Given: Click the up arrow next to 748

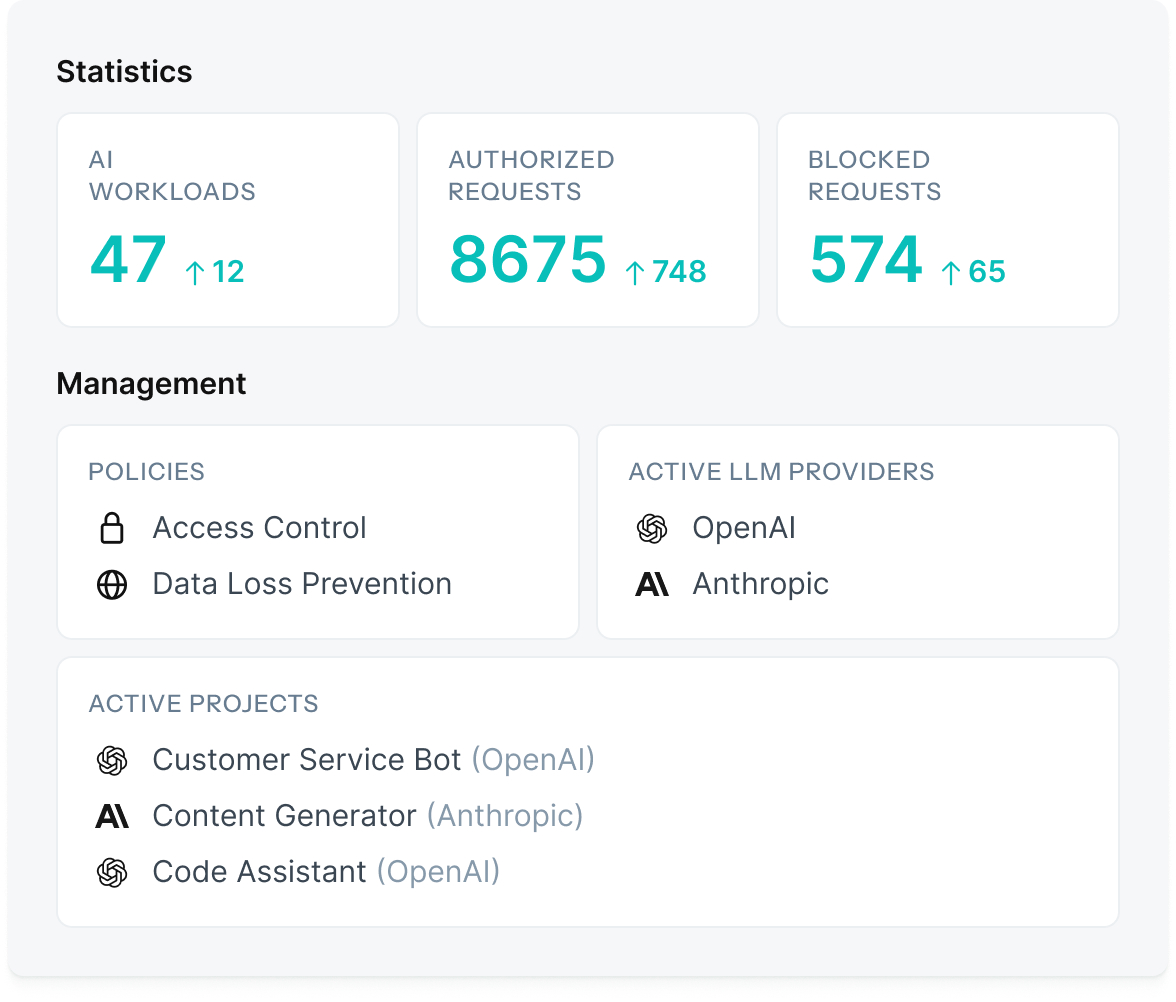Looking at the screenshot, I should 635,272.
